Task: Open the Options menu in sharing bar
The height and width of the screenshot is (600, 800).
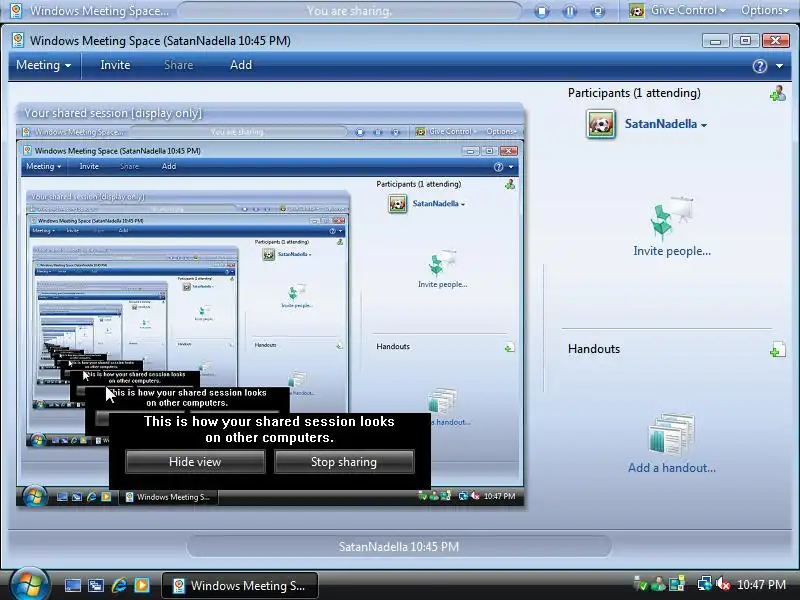Action: [x=764, y=10]
